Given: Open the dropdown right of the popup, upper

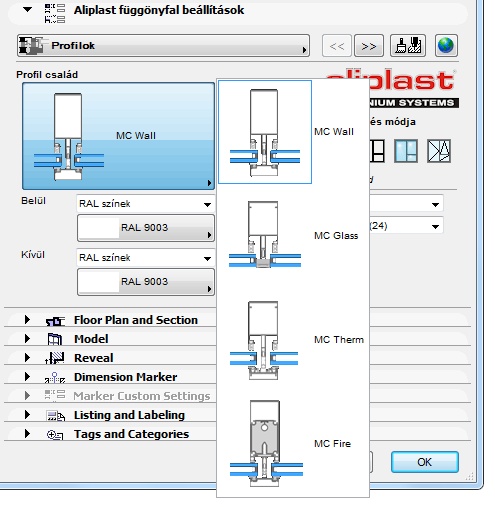Looking at the screenshot, I should tap(406, 204).
